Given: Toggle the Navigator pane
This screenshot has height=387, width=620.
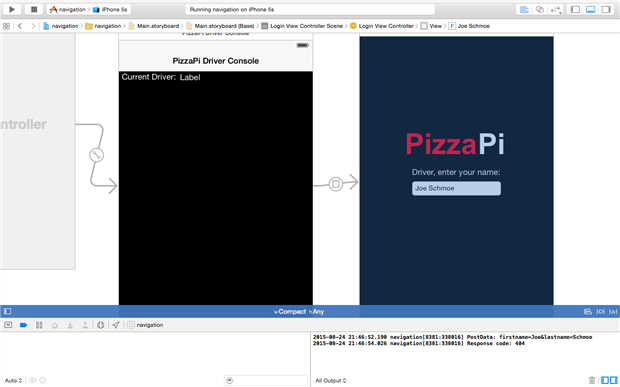Looking at the screenshot, I should (575, 9).
